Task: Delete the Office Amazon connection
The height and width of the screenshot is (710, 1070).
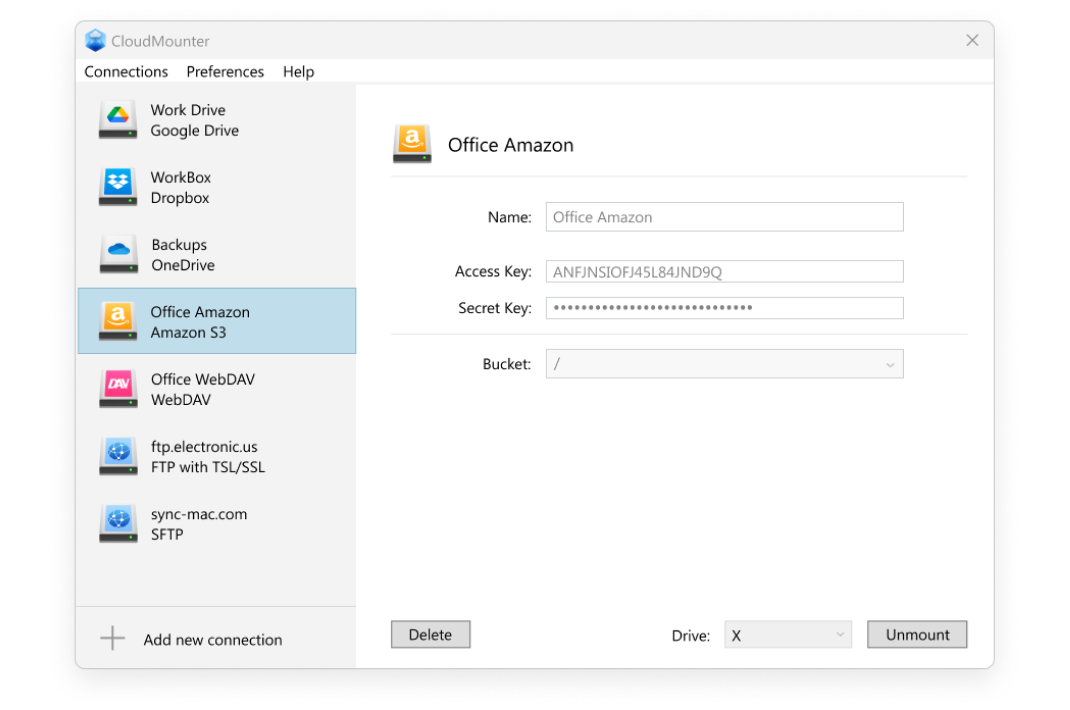Action: pos(430,634)
